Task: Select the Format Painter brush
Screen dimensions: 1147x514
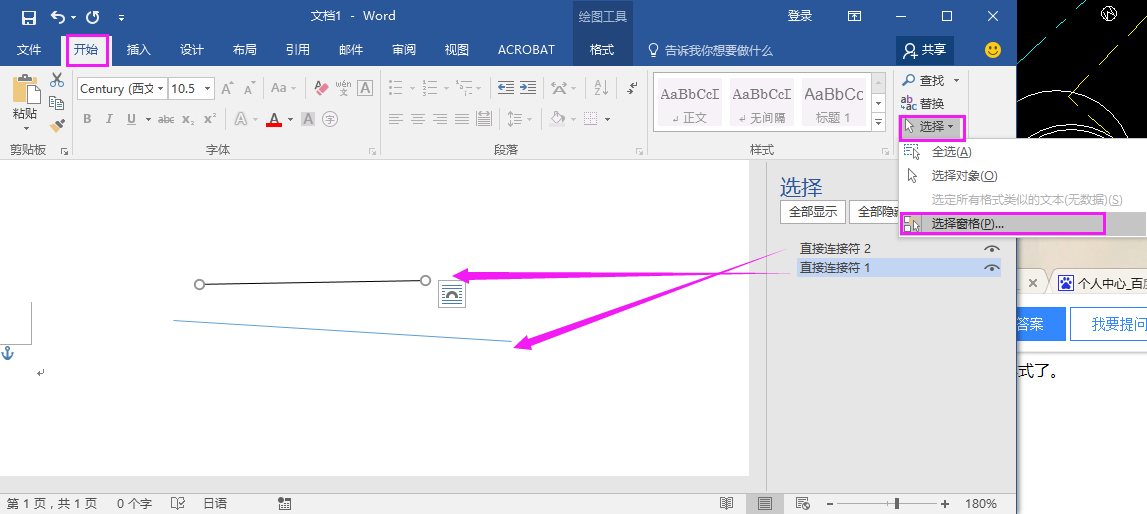Action: pos(57,125)
